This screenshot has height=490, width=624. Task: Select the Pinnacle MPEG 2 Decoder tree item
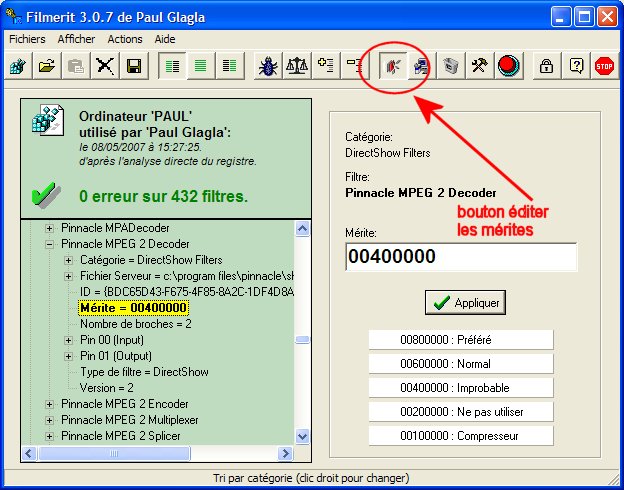[x=125, y=244]
